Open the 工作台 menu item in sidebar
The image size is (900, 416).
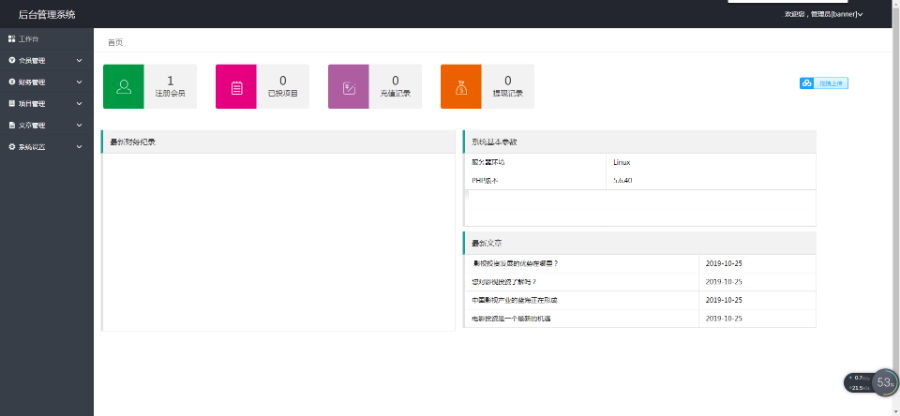29,39
